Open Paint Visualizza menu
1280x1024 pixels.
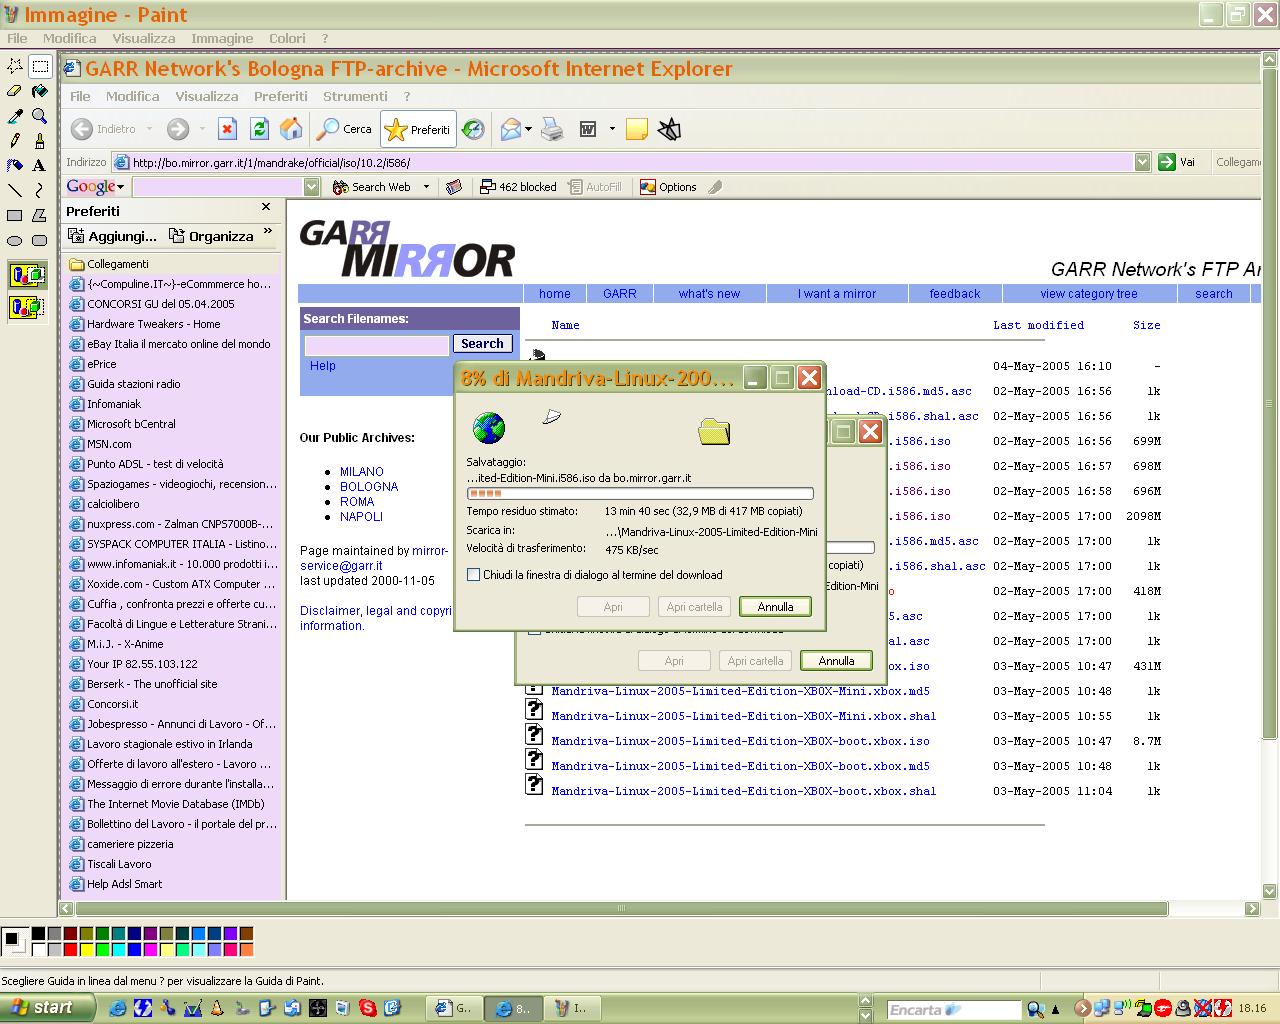144,38
